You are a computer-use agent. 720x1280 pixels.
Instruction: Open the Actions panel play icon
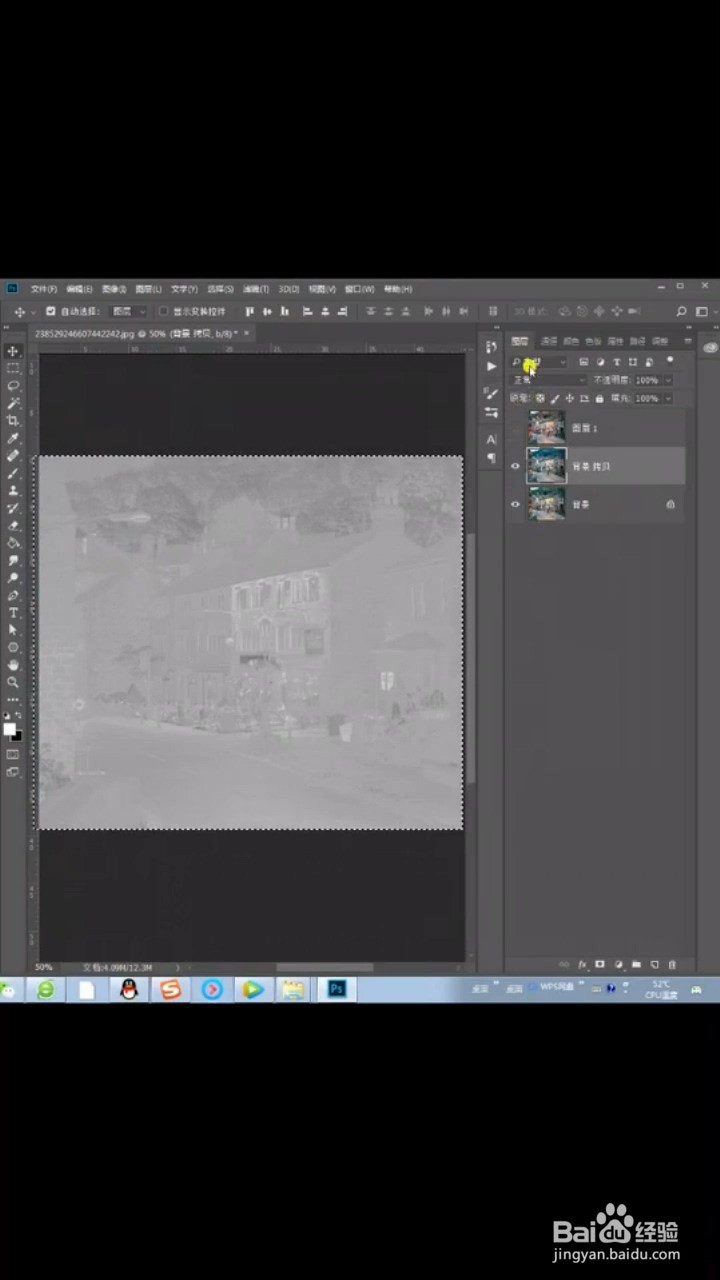[x=491, y=367]
